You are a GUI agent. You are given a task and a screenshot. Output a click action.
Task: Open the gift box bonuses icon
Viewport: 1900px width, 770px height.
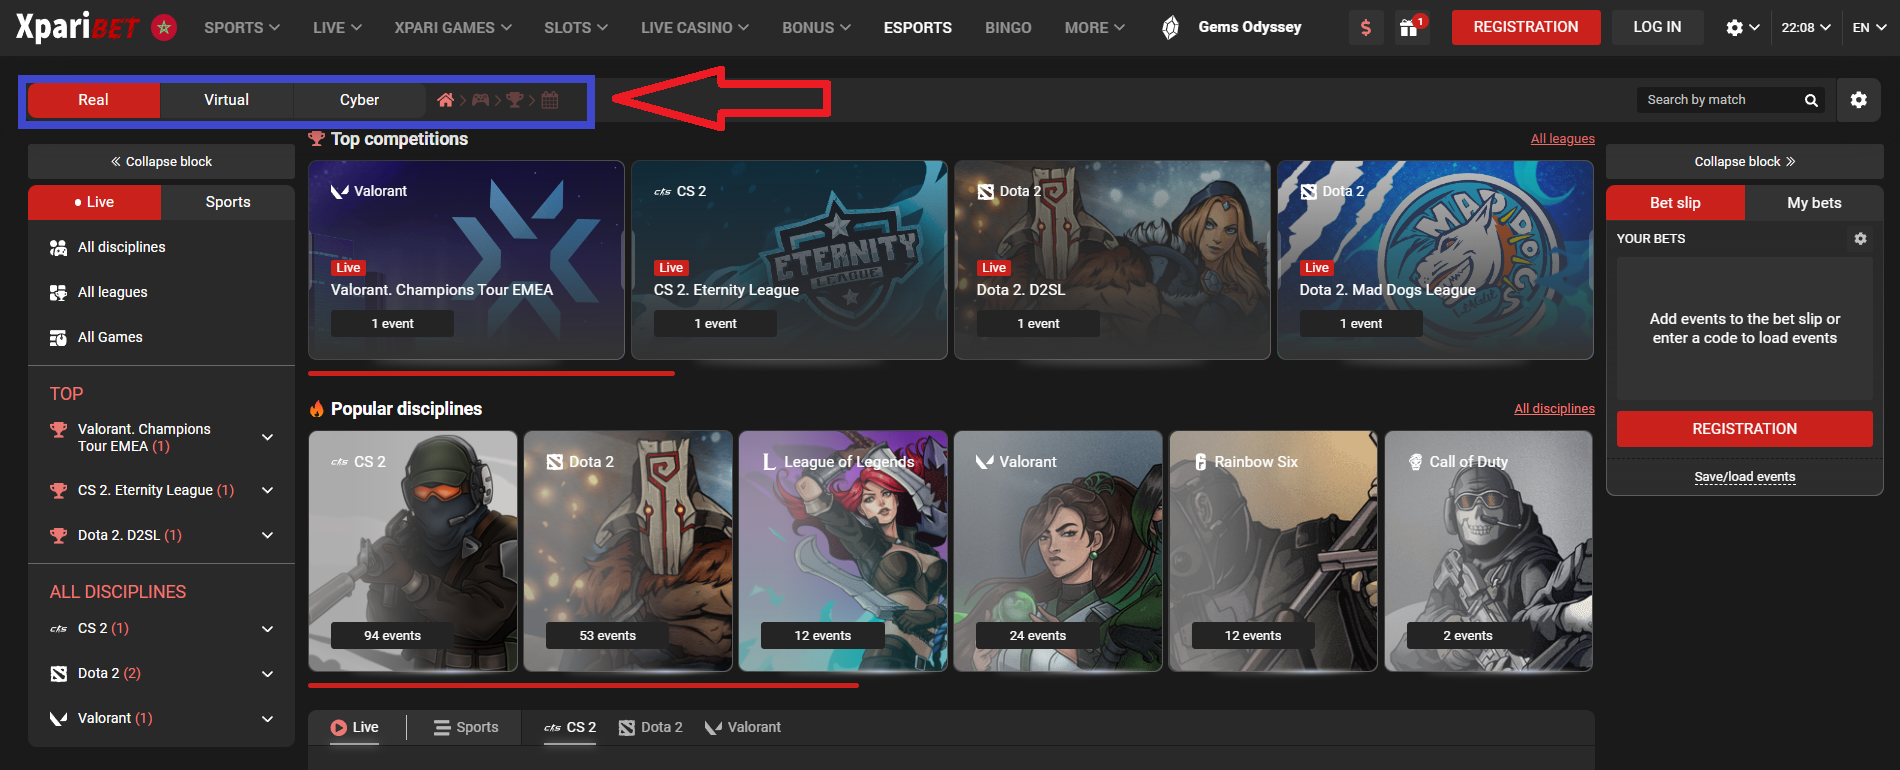pos(1411,28)
